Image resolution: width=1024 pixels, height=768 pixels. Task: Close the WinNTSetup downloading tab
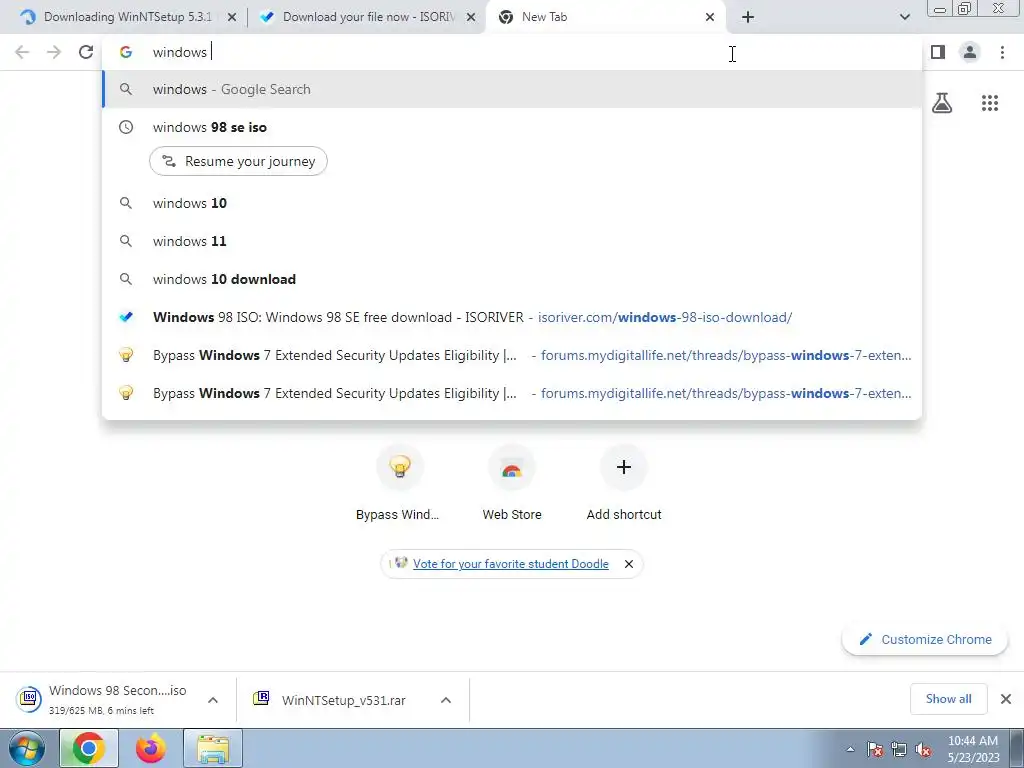click(x=232, y=17)
